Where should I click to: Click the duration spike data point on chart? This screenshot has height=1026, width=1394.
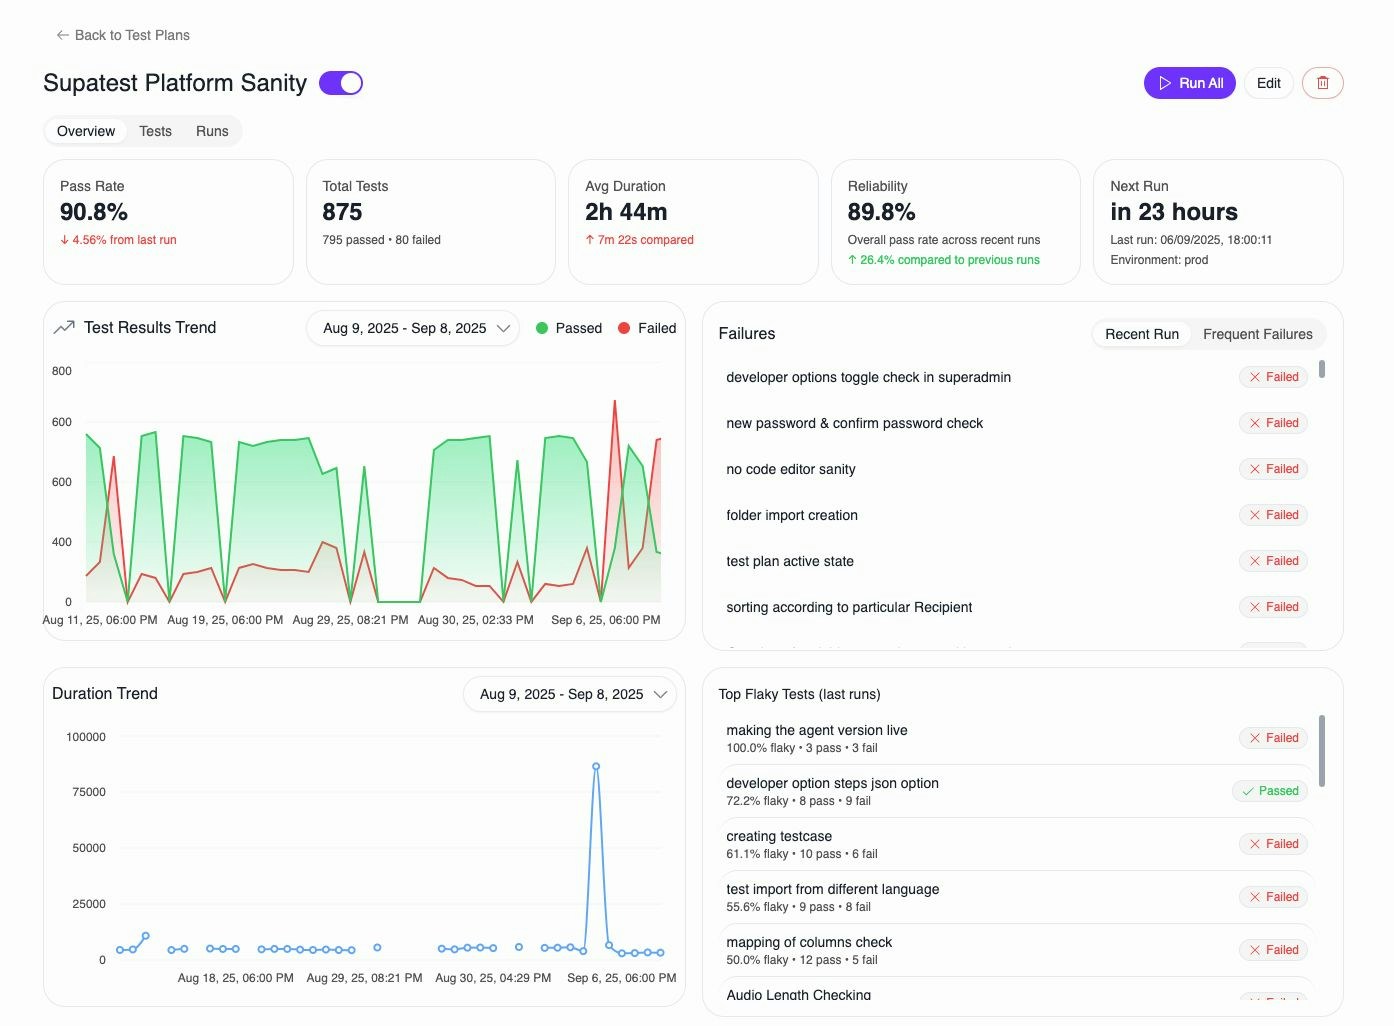click(x=596, y=767)
